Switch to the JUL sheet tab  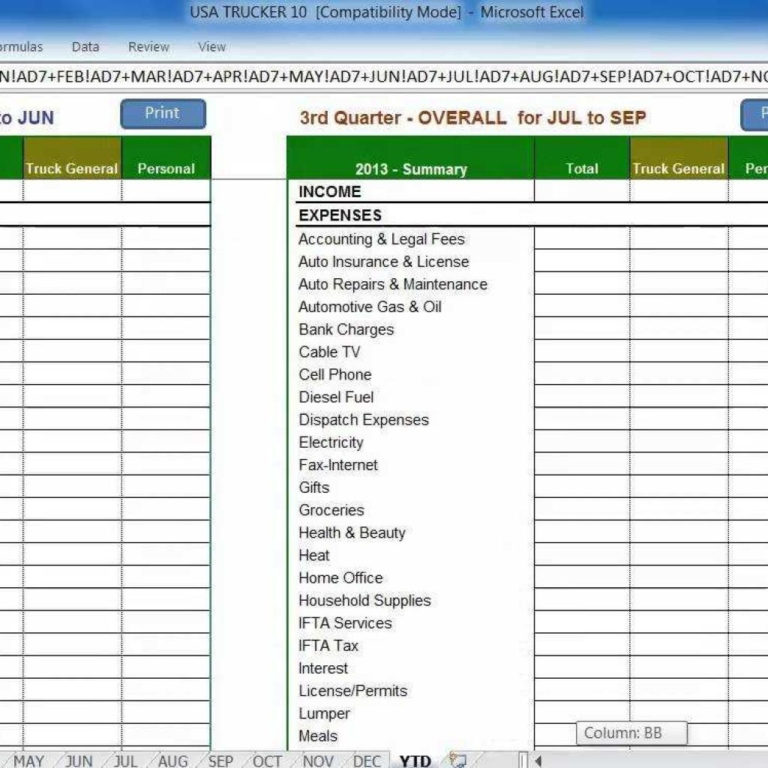[125, 761]
